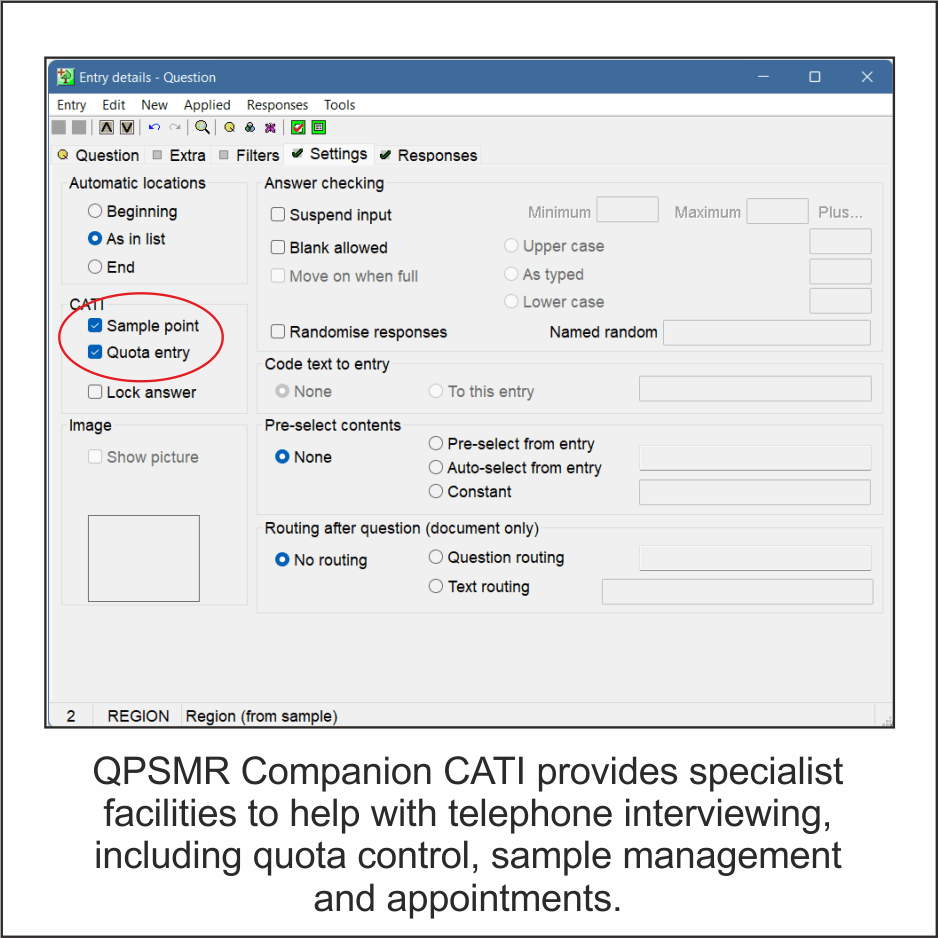
Task: Click the Constant value input field
Action: pyautogui.click(x=754, y=492)
